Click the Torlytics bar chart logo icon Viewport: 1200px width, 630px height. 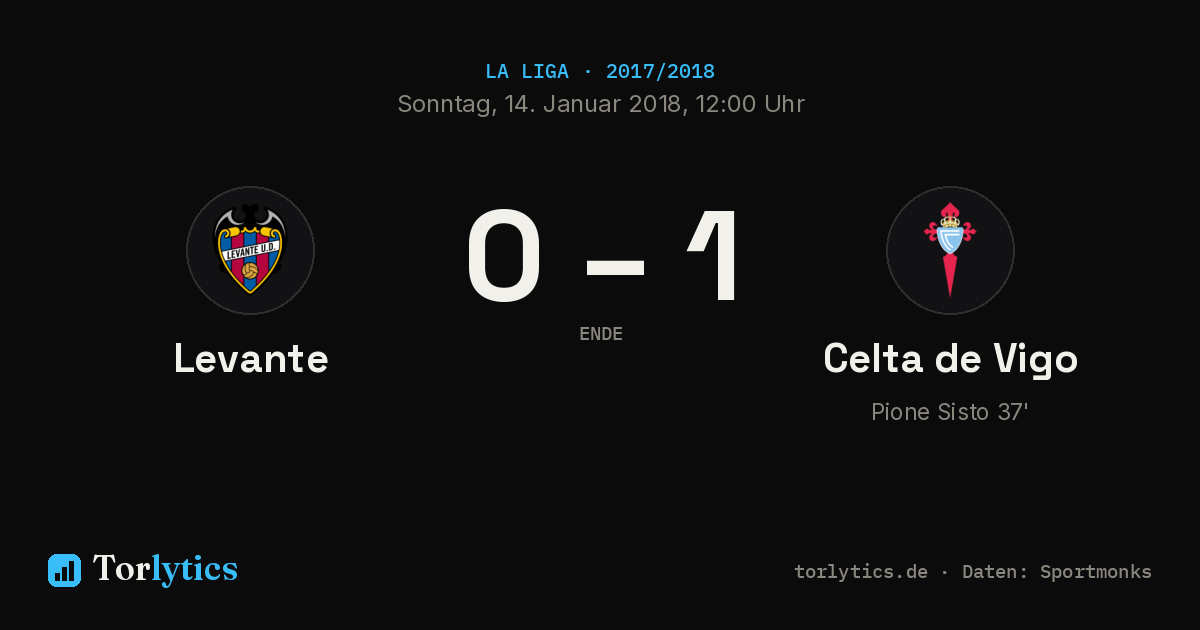click(x=64, y=570)
